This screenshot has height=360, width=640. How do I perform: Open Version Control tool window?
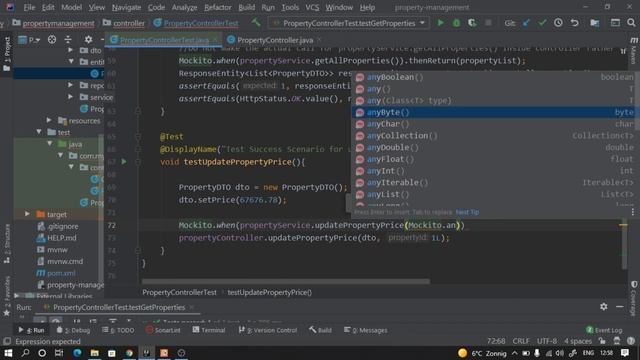coord(268,330)
